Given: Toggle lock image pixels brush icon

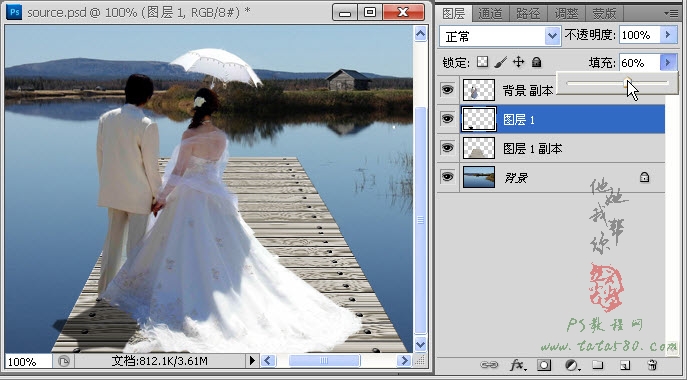Looking at the screenshot, I should (500, 62).
